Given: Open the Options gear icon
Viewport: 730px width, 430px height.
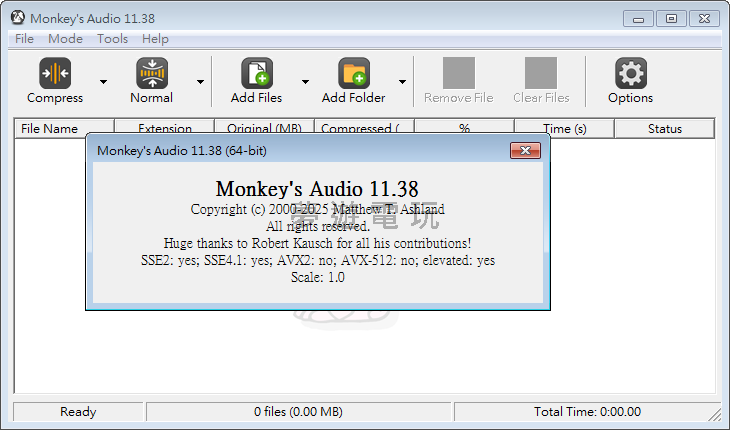Looking at the screenshot, I should point(630,73).
